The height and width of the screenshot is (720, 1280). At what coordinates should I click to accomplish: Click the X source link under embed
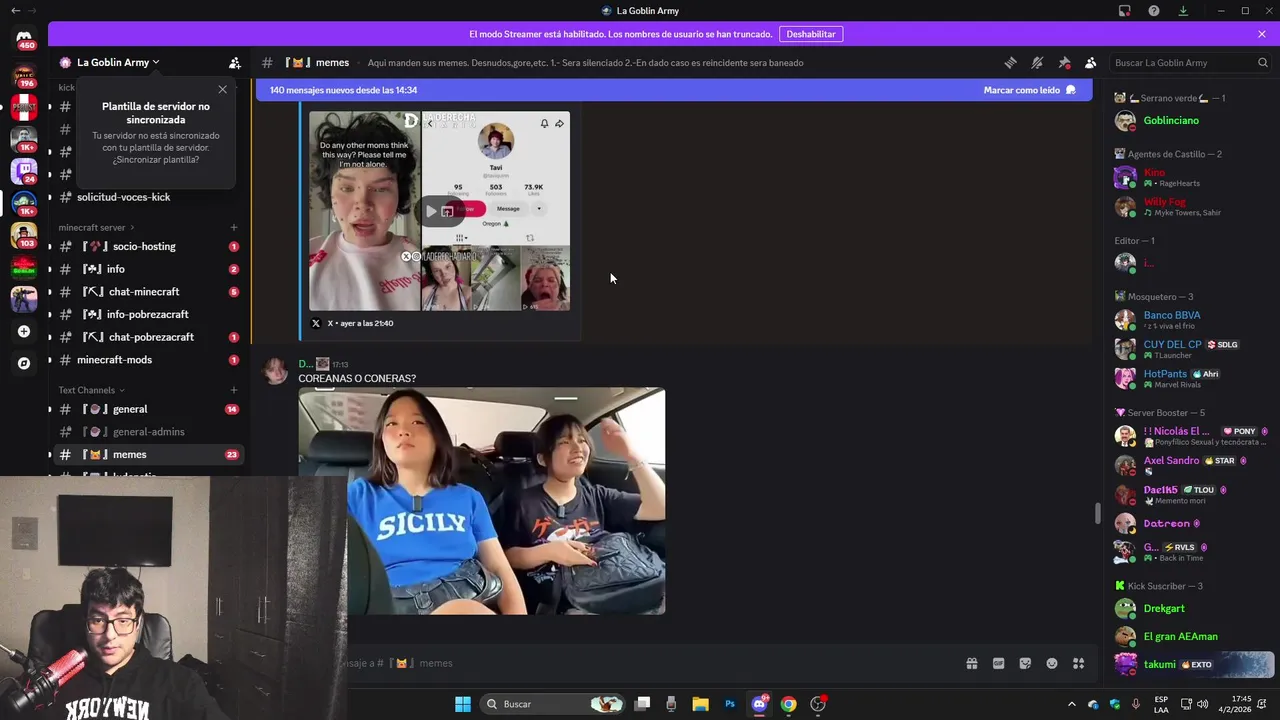coord(331,323)
